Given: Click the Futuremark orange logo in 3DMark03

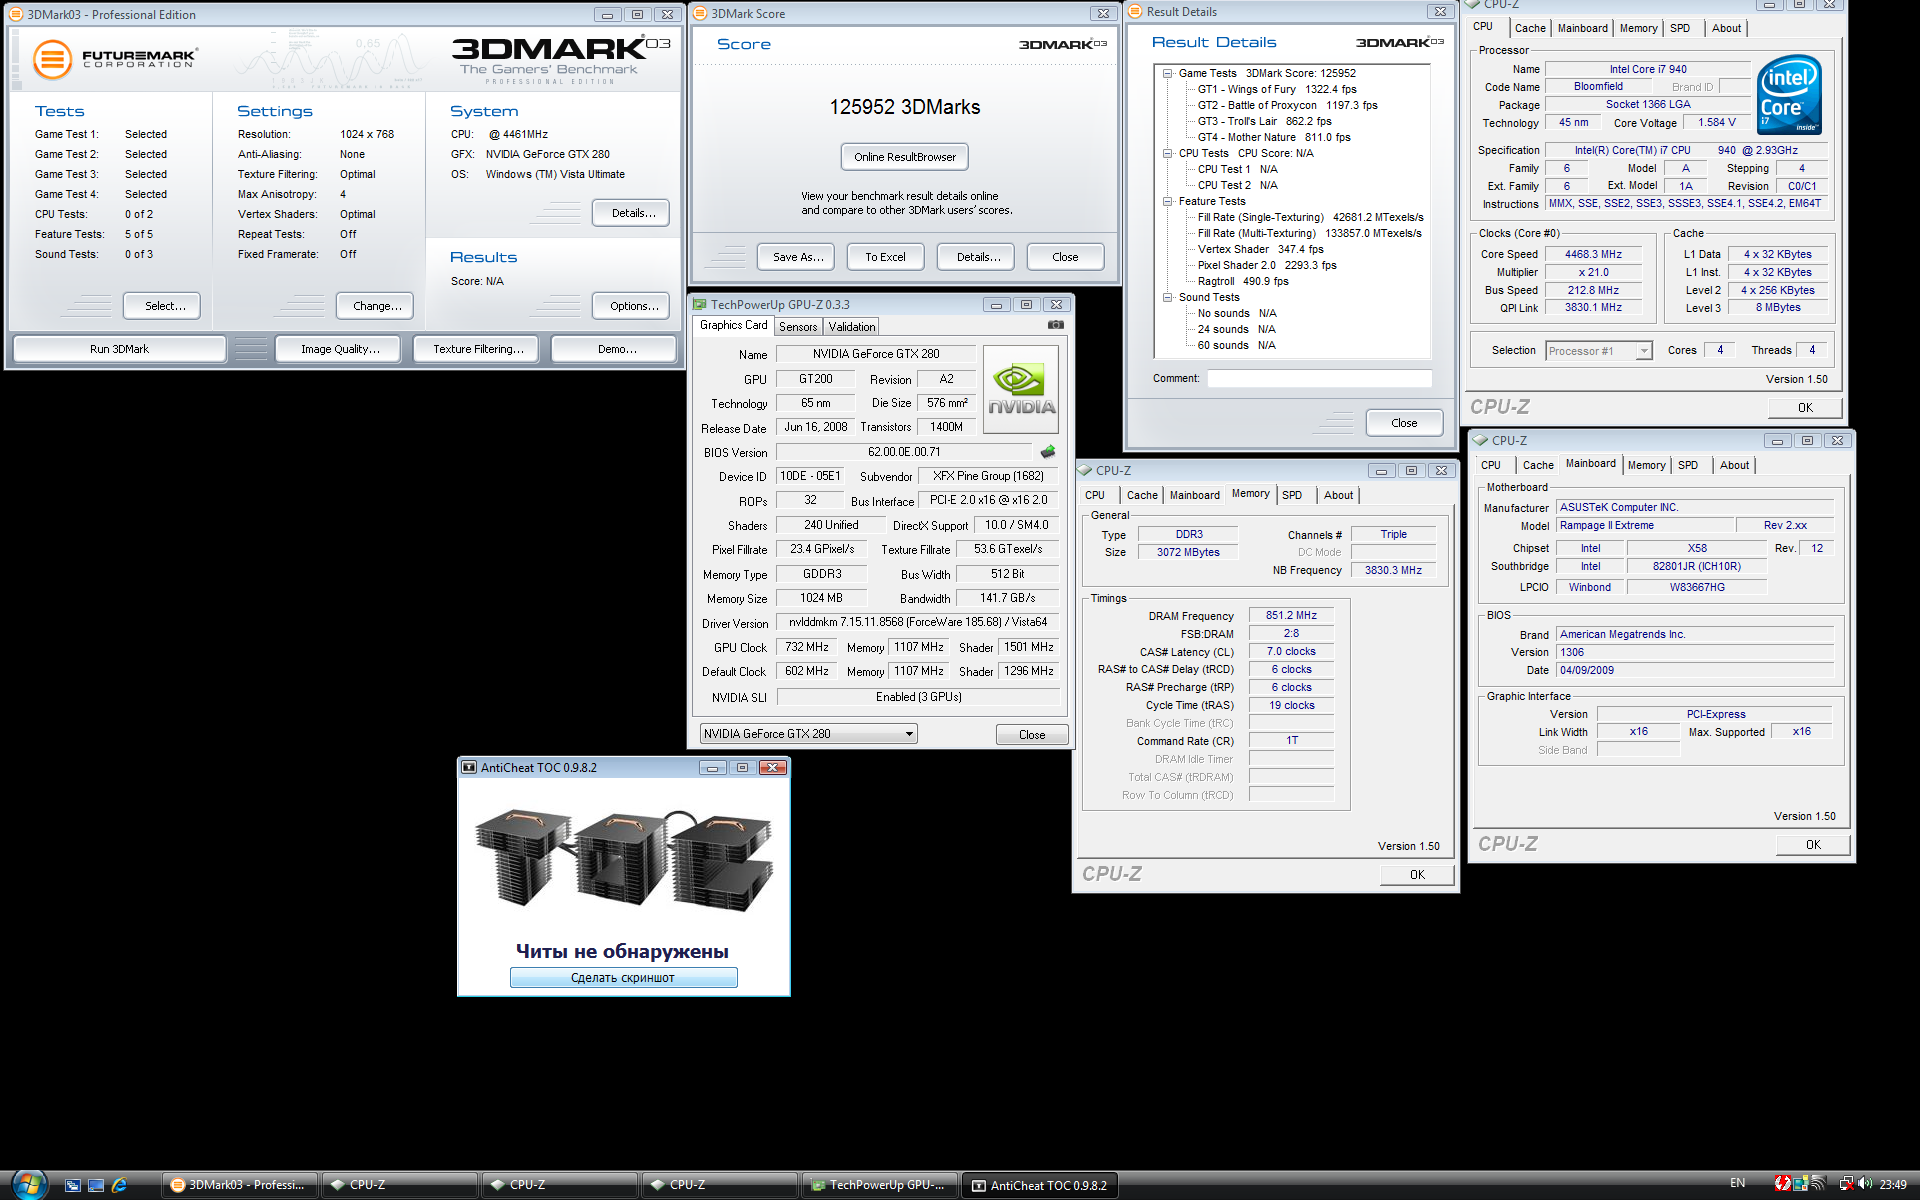Looking at the screenshot, I should point(52,59).
